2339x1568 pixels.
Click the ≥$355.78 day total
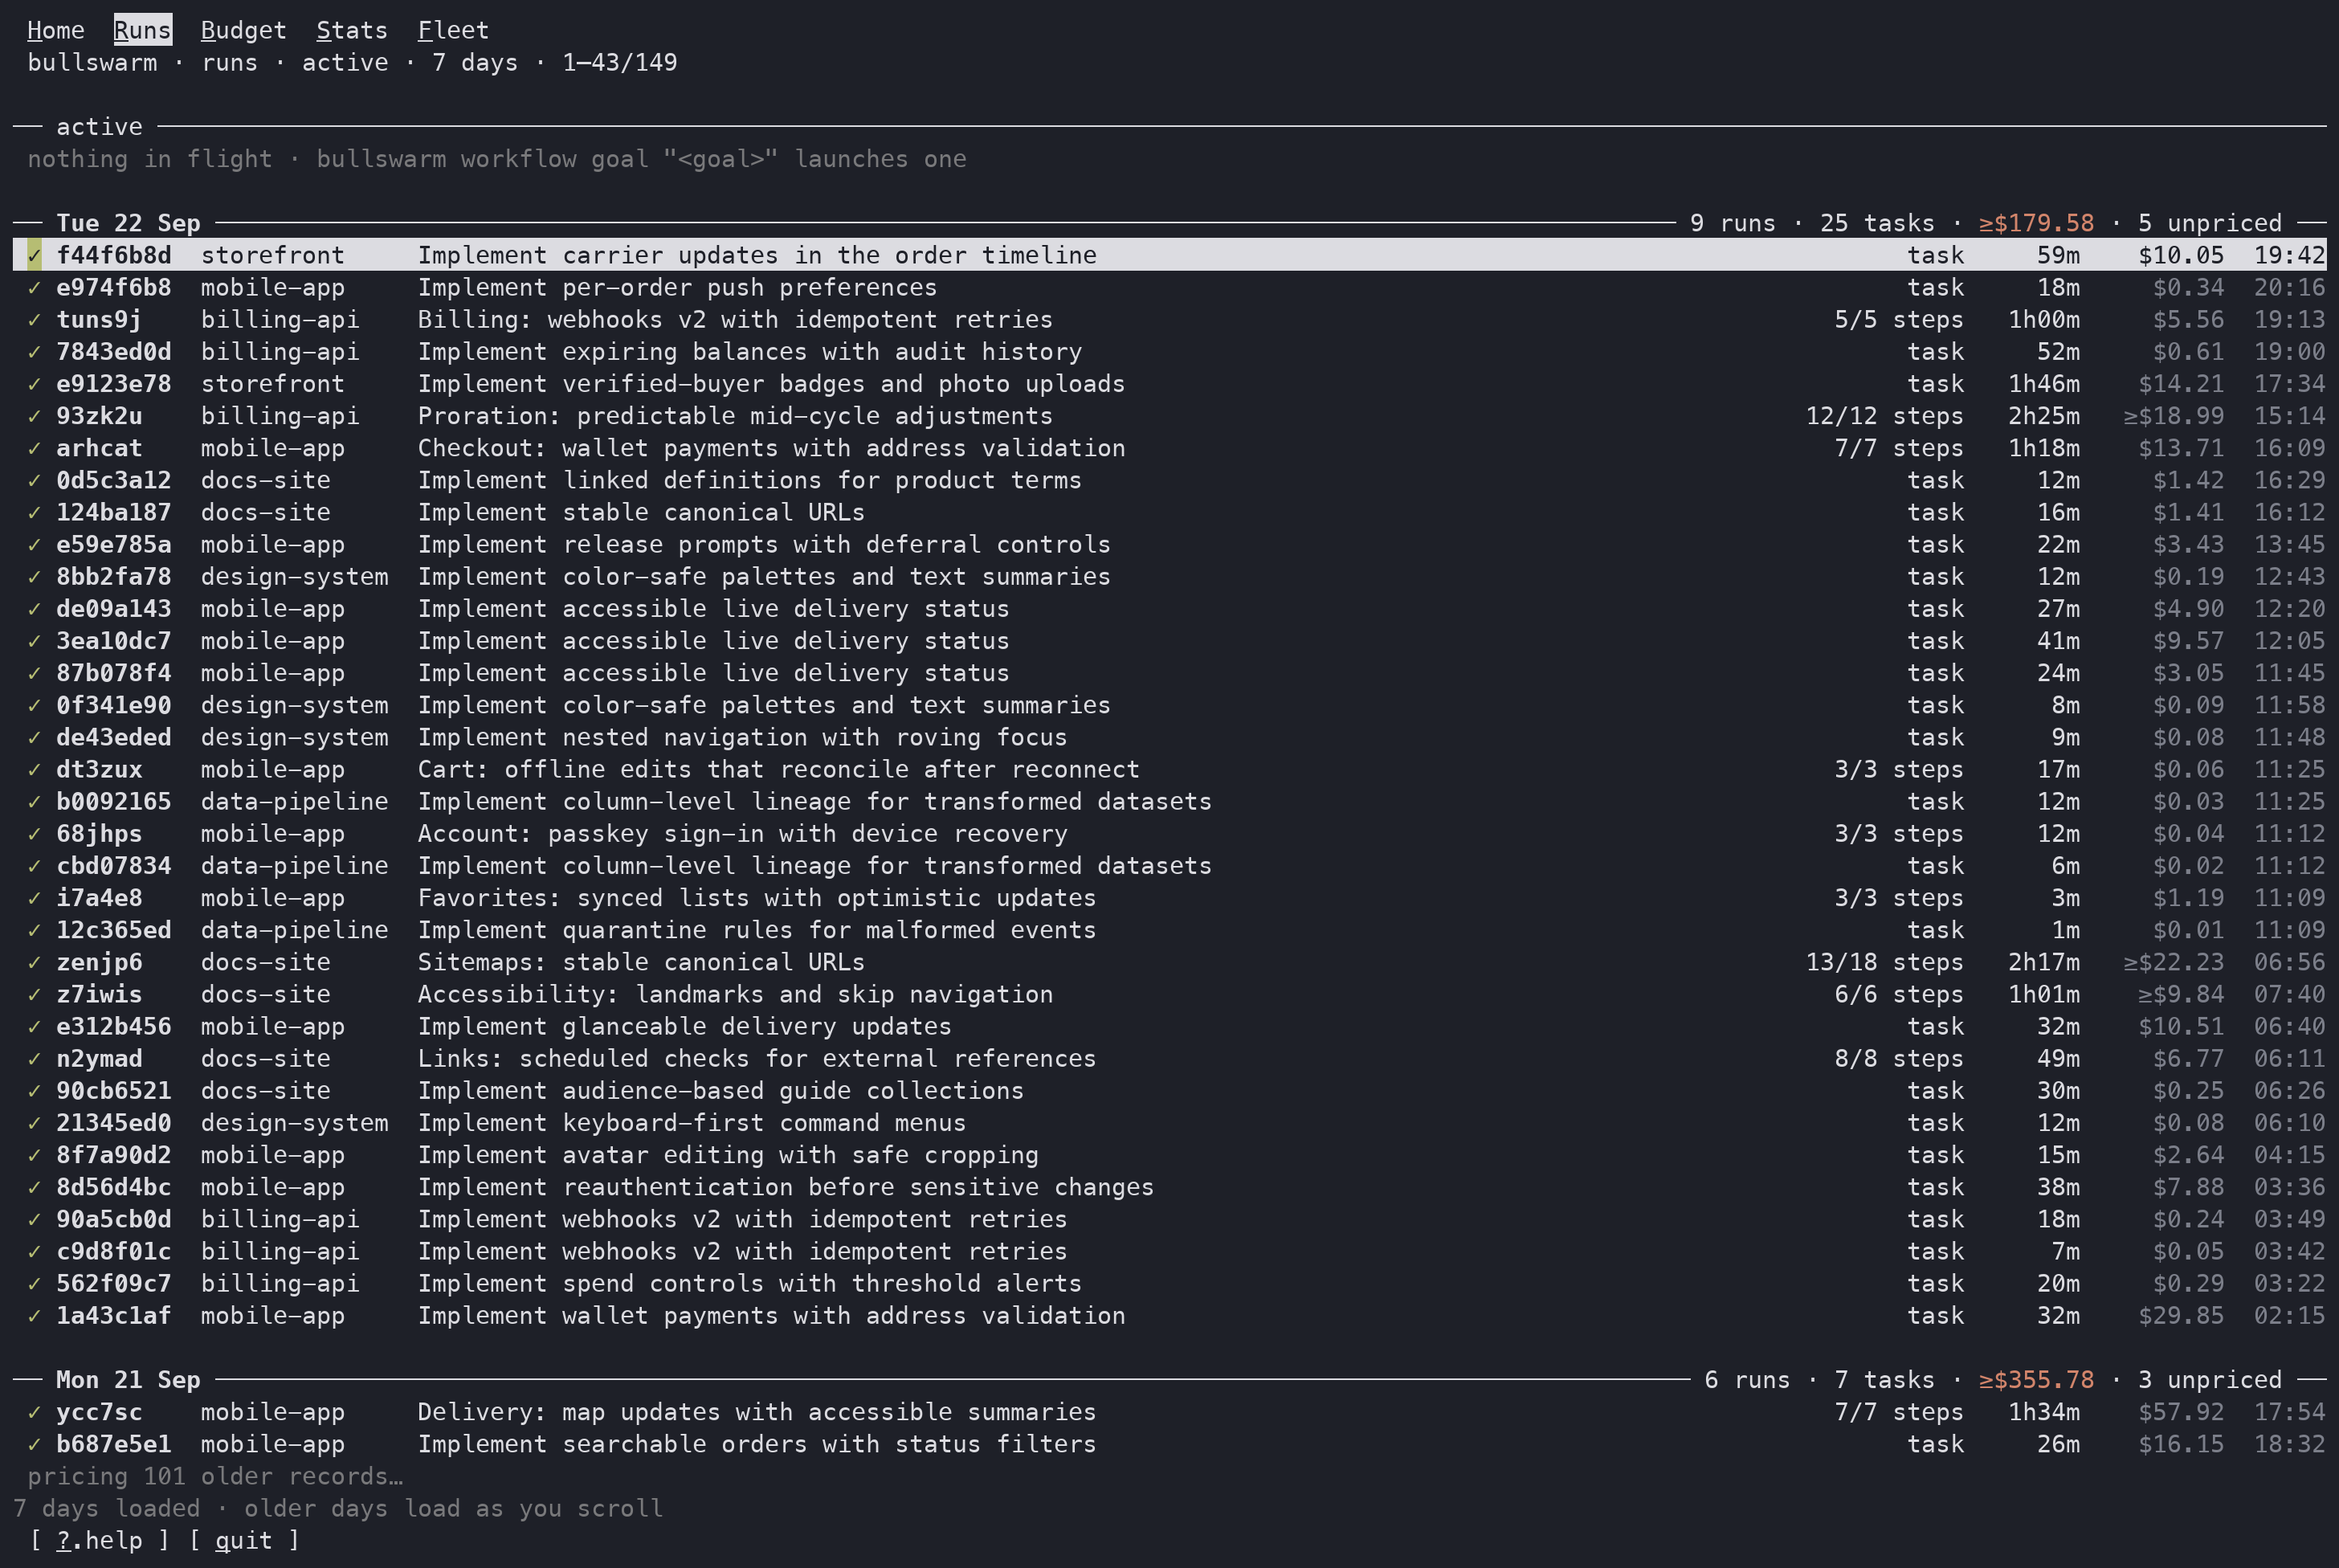coord(2036,1380)
